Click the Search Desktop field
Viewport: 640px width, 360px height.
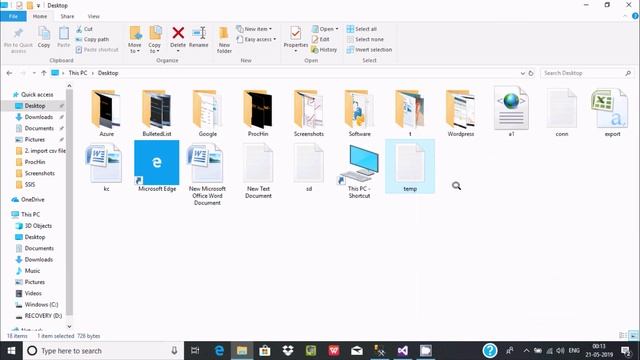pos(587,73)
